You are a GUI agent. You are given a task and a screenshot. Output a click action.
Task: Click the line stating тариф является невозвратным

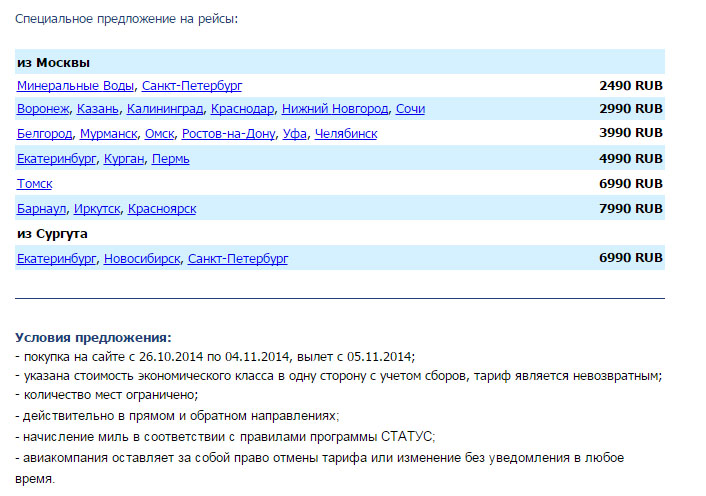[x=339, y=376]
